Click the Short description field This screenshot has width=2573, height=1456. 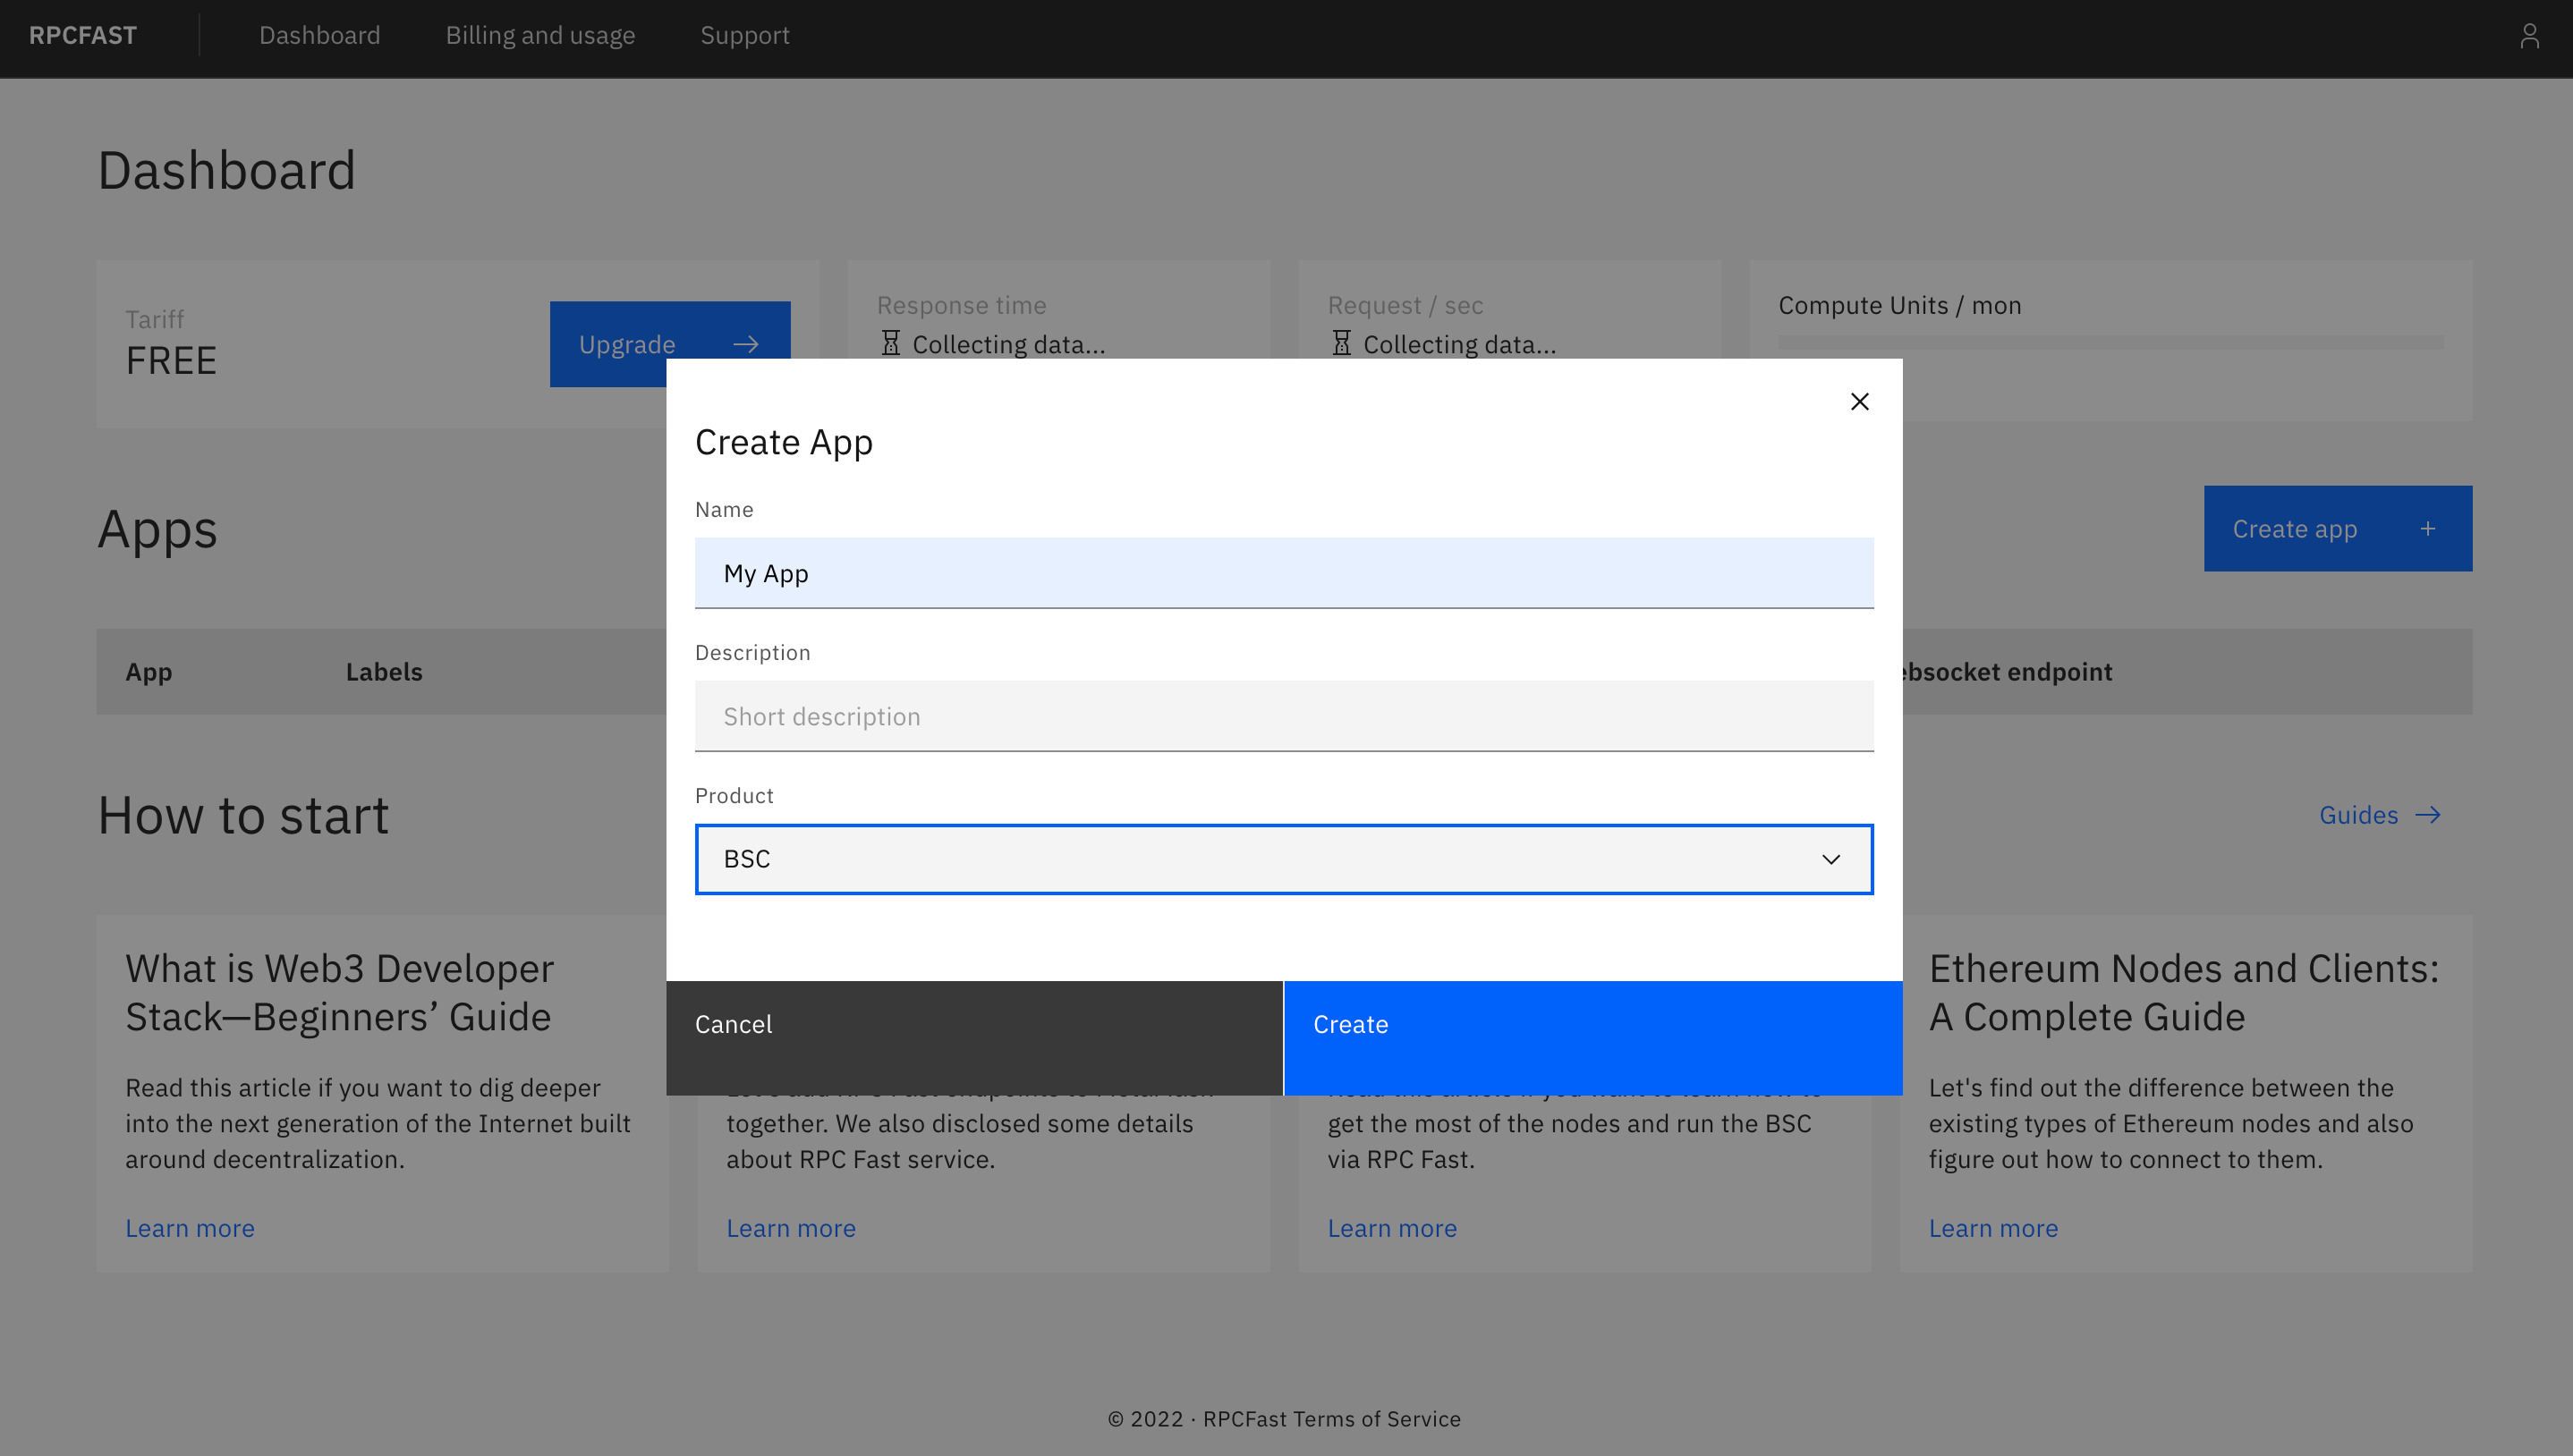click(1283, 716)
